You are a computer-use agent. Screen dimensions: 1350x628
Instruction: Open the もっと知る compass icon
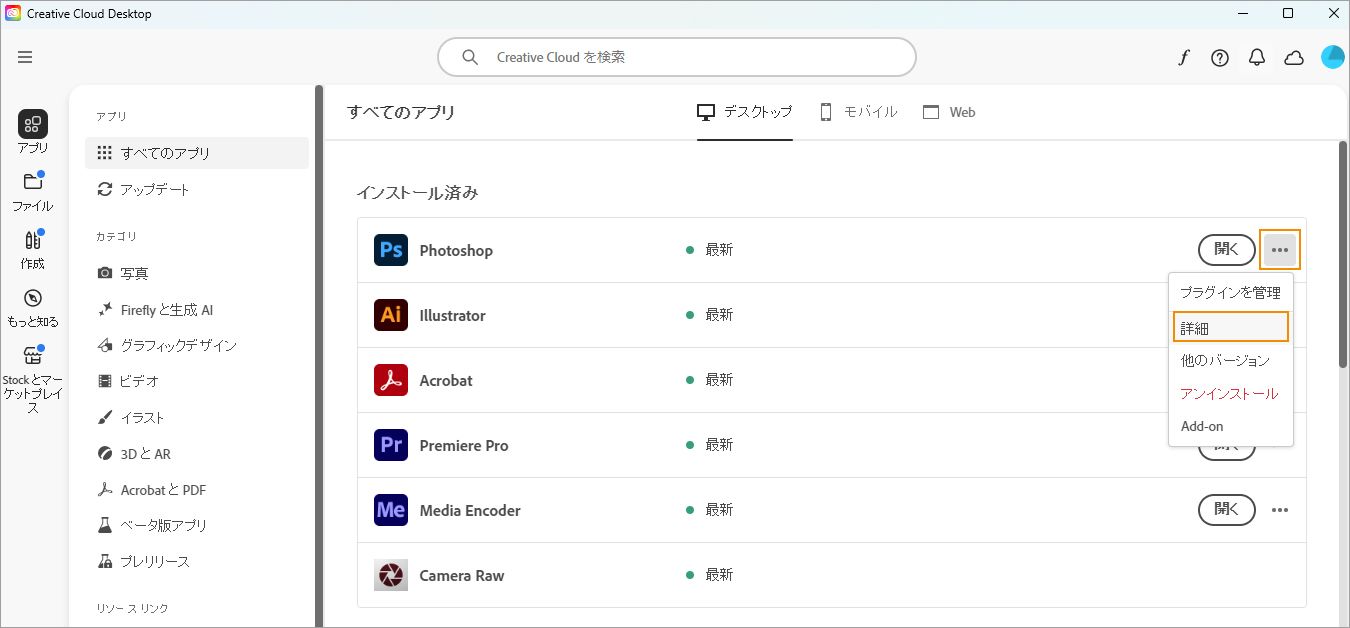tap(33, 298)
